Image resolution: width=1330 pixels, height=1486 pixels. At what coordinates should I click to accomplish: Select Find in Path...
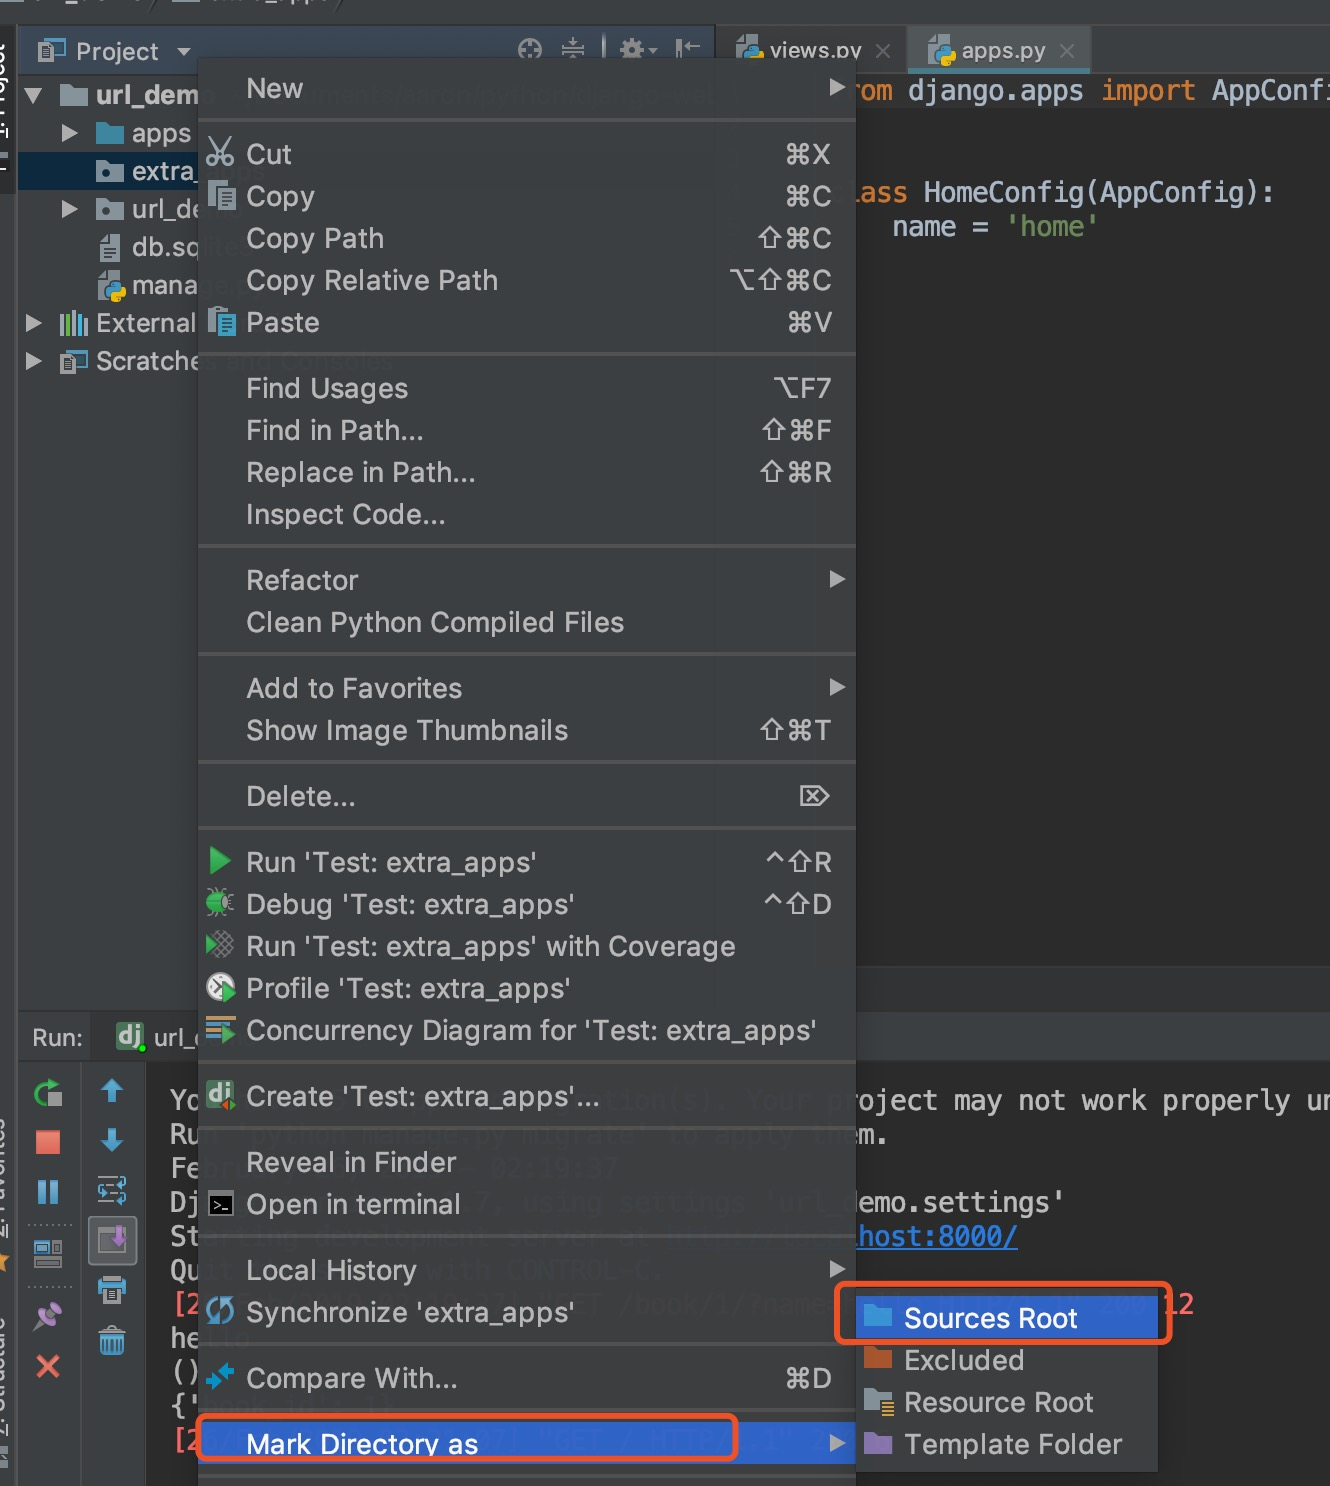coord(527,430)
